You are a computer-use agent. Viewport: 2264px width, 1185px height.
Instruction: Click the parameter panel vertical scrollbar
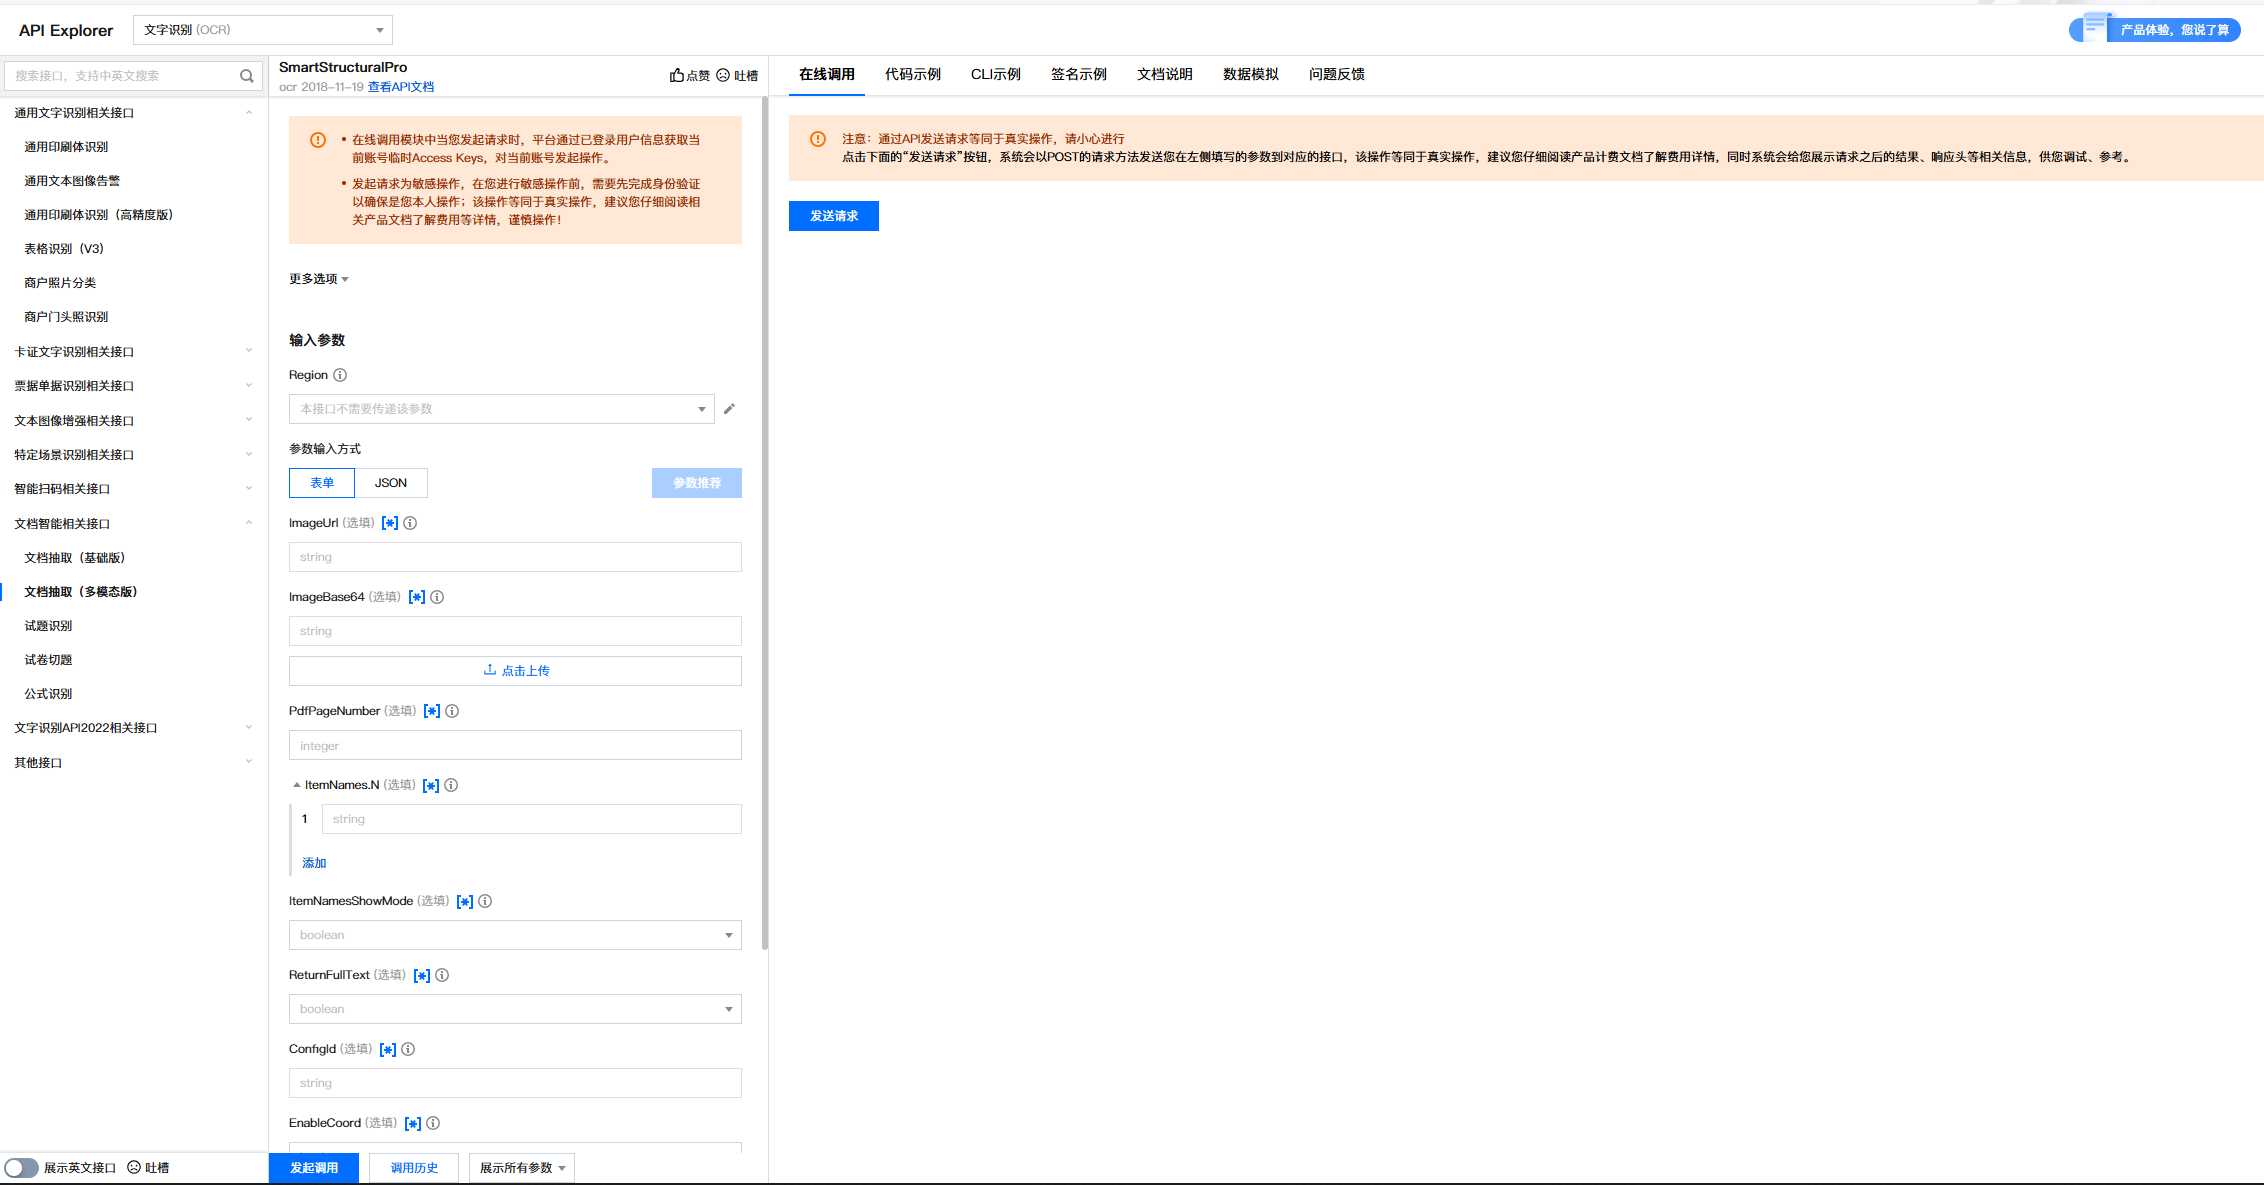[x=765, y=520]
